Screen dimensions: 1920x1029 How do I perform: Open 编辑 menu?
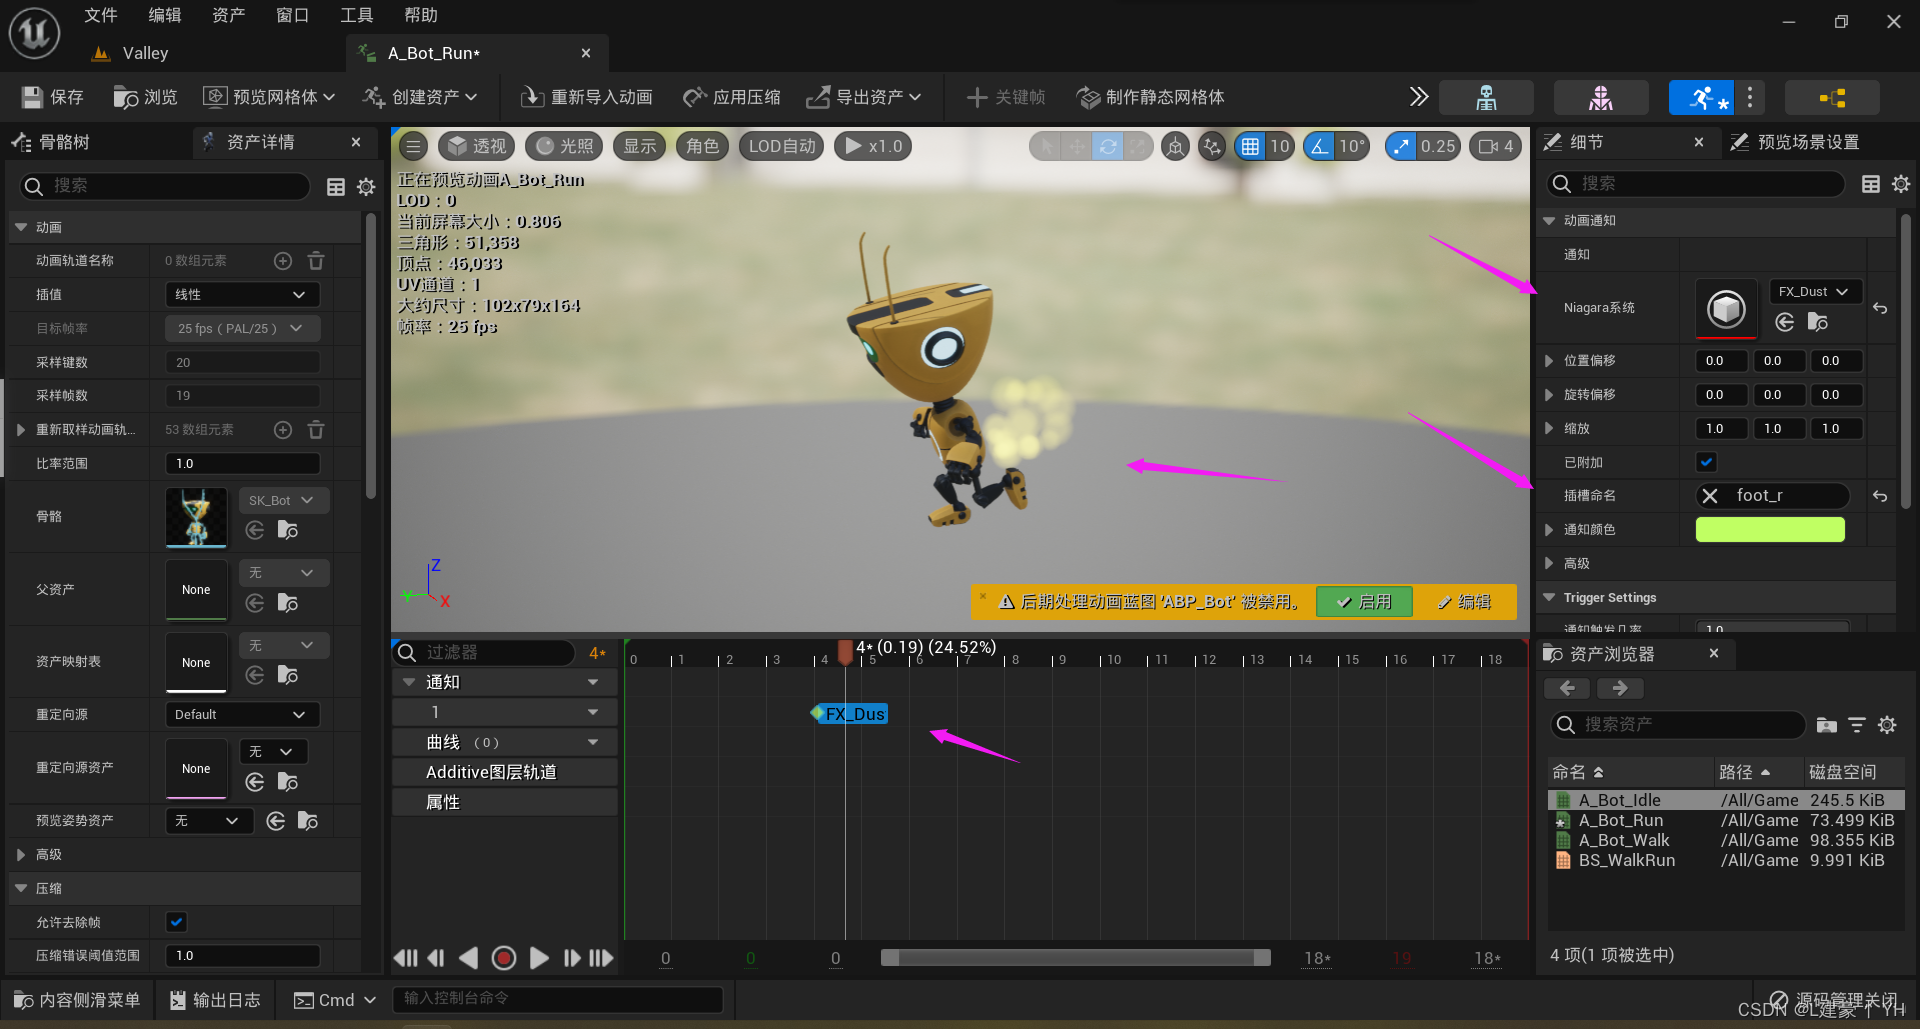[x=165, y=15]
